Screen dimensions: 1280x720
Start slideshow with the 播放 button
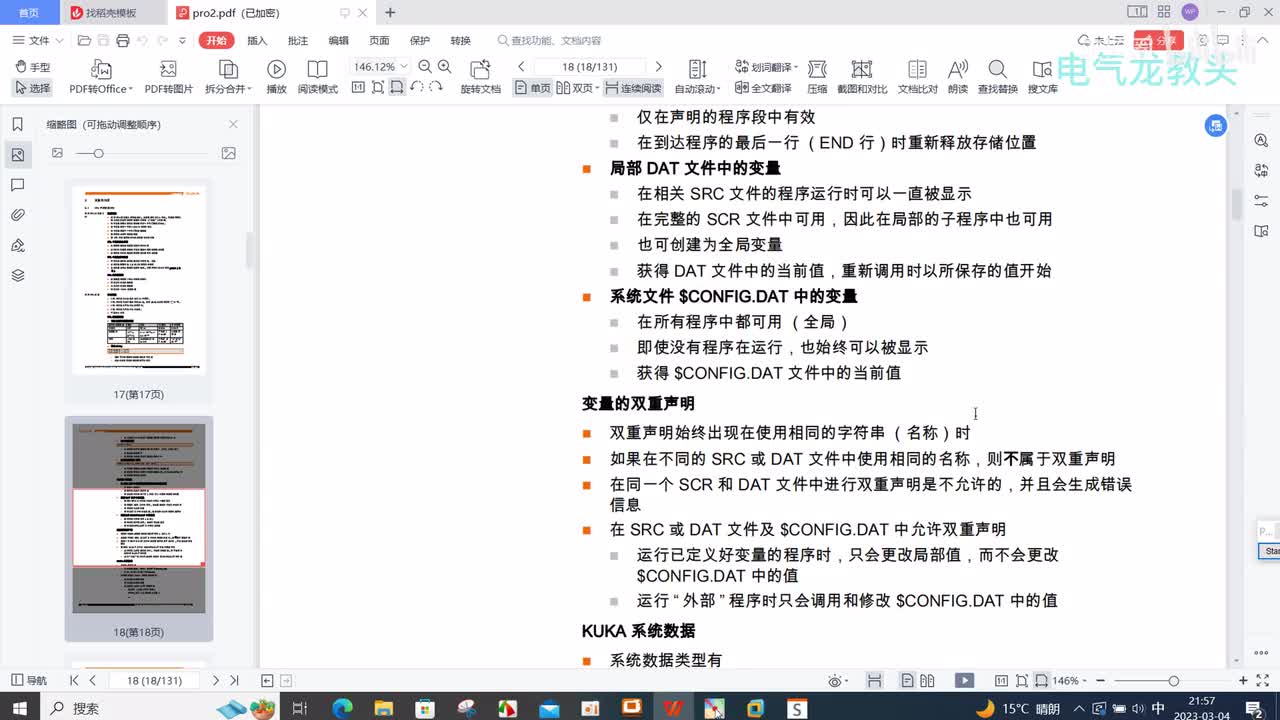276,77
